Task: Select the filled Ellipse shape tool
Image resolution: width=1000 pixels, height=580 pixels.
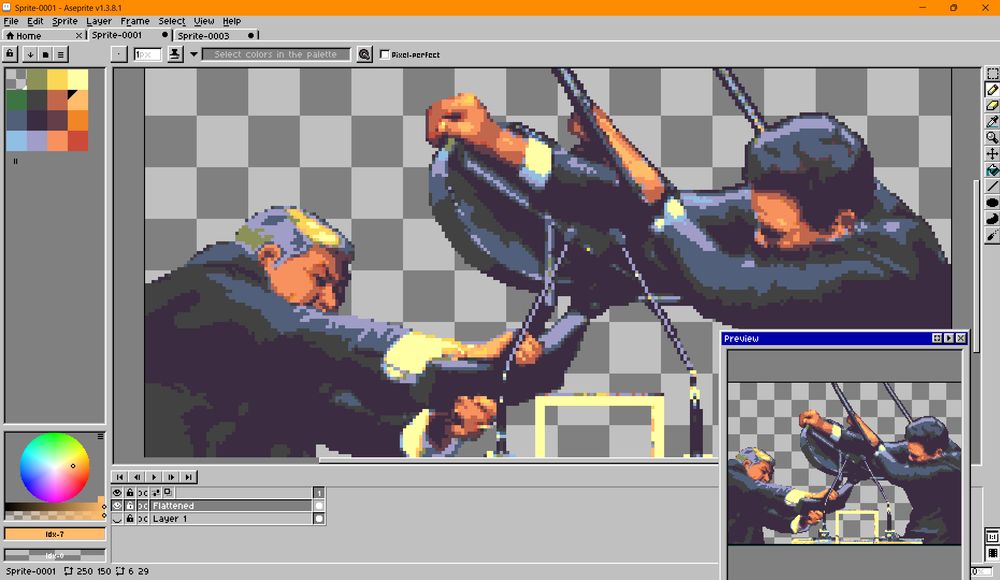Action: pos(992,203)
